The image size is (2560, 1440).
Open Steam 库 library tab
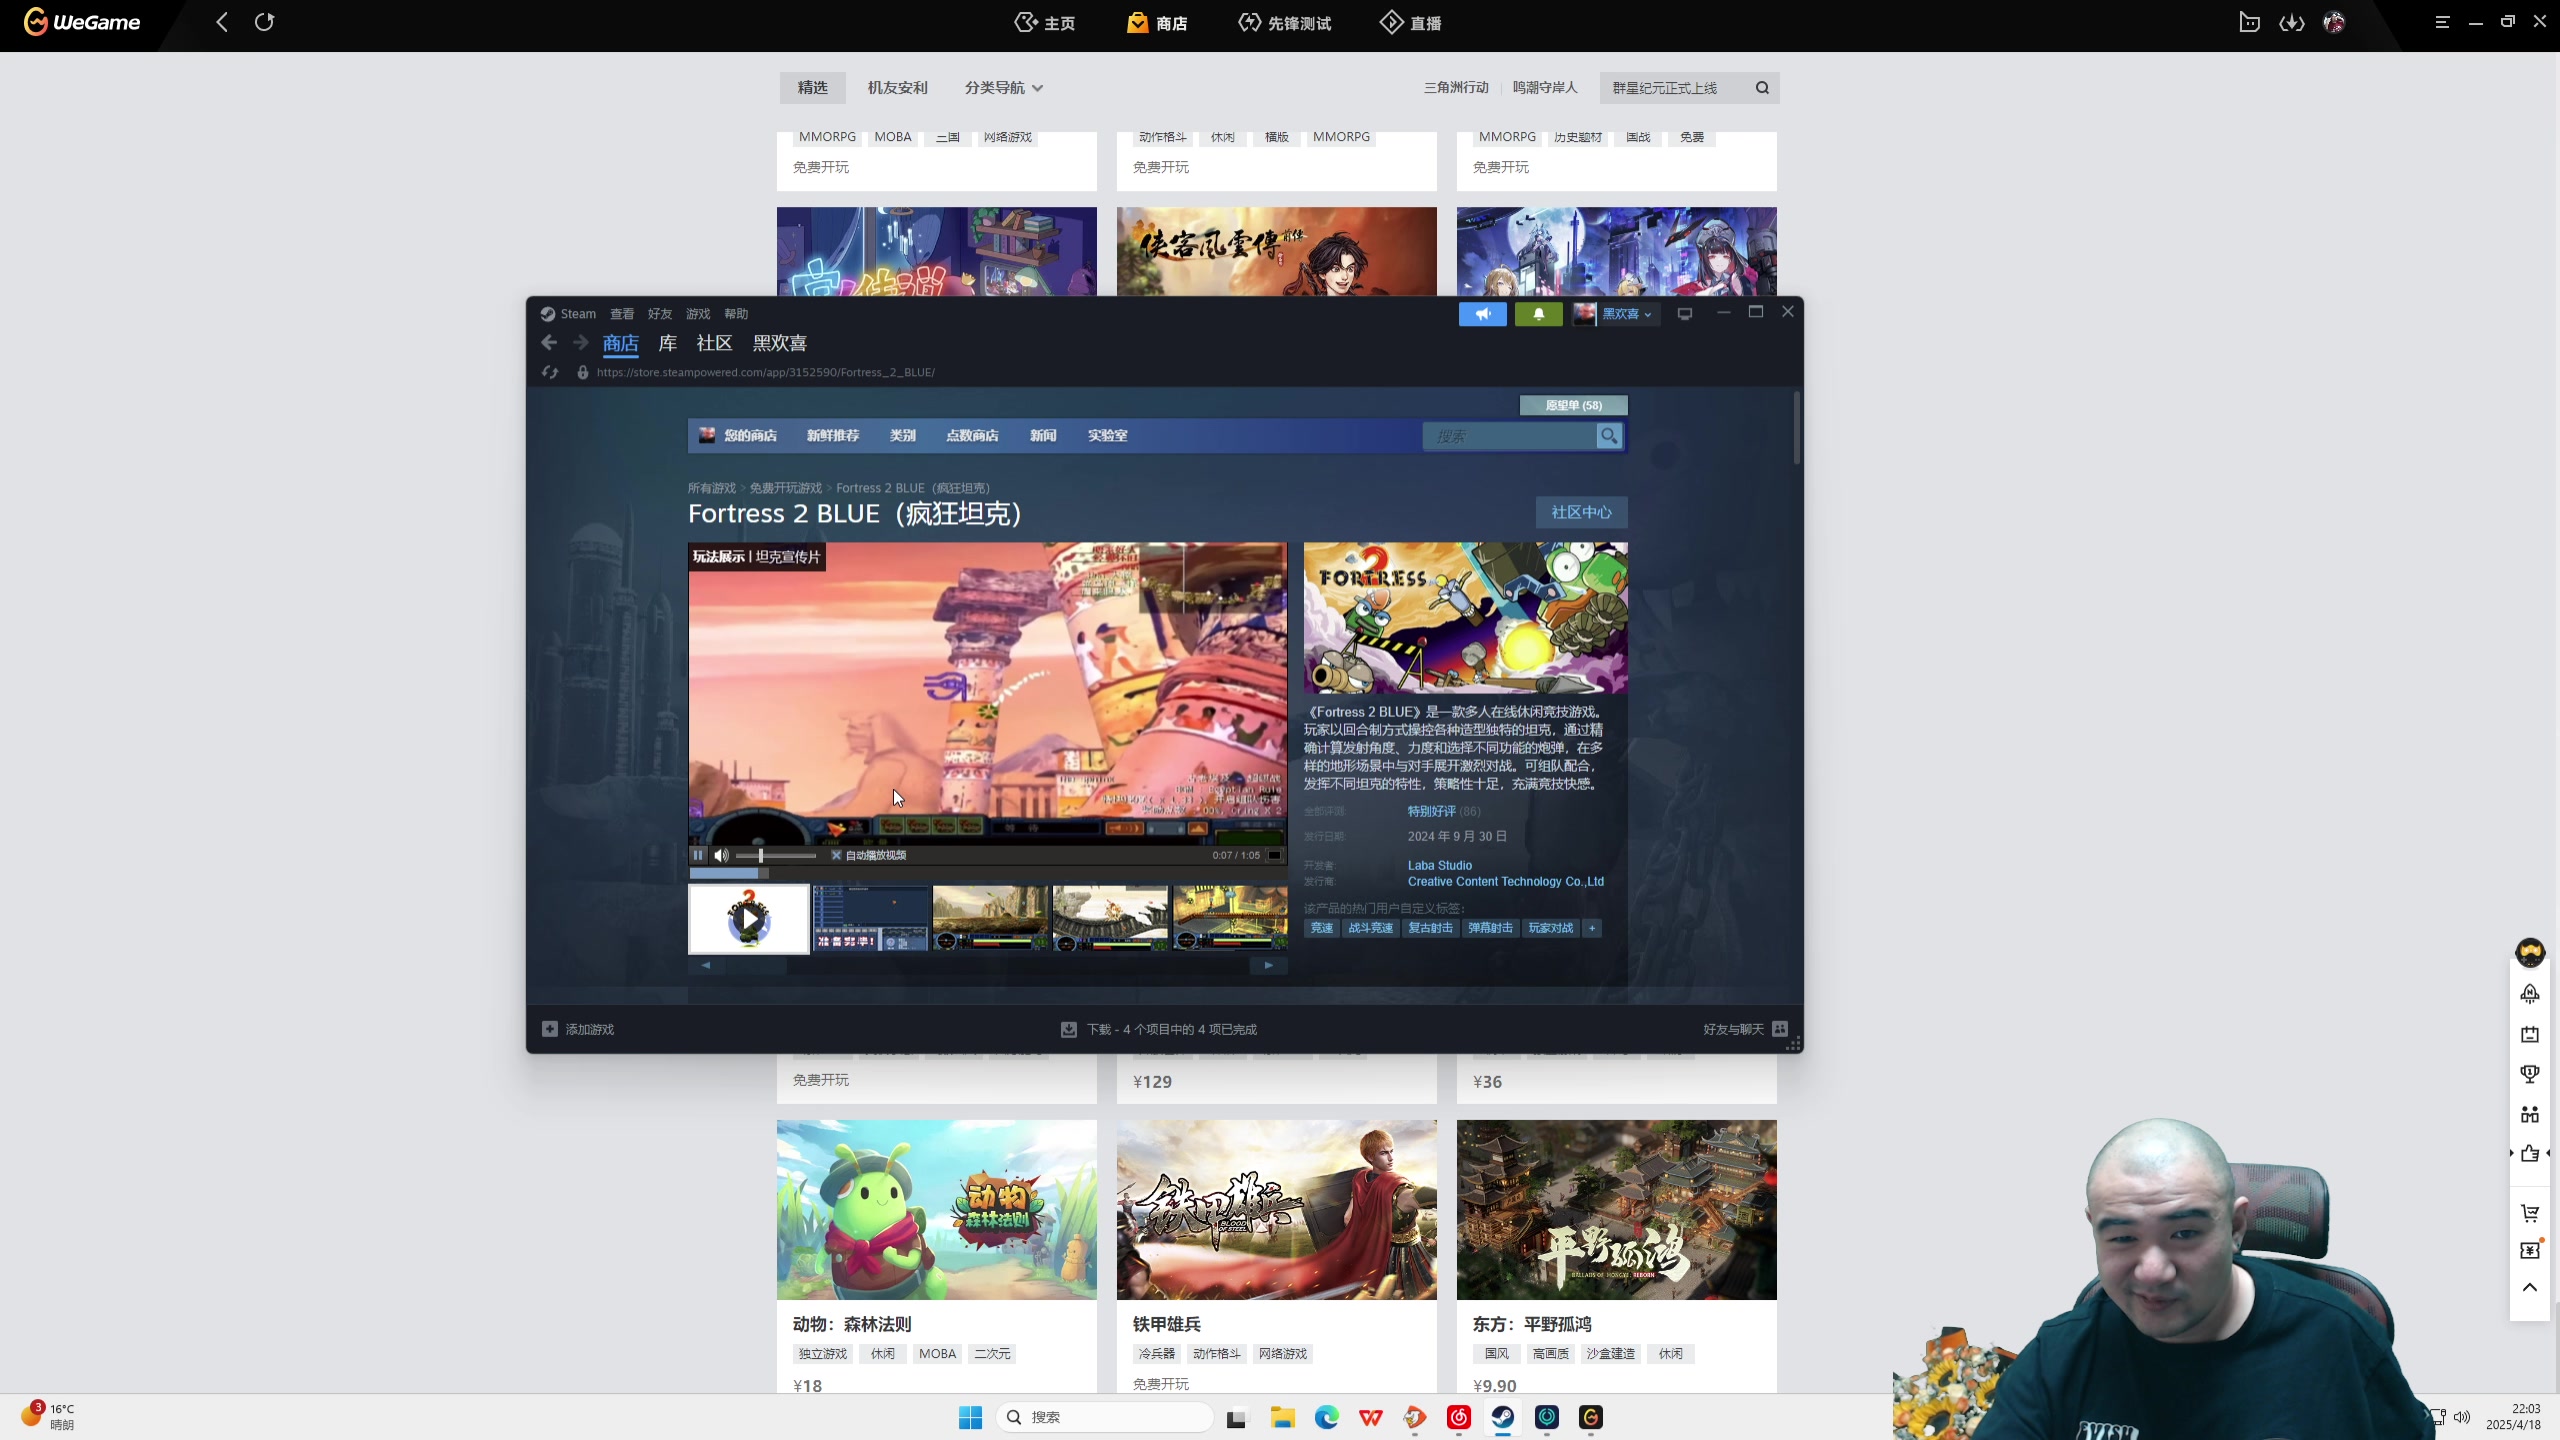coord(668,343)
